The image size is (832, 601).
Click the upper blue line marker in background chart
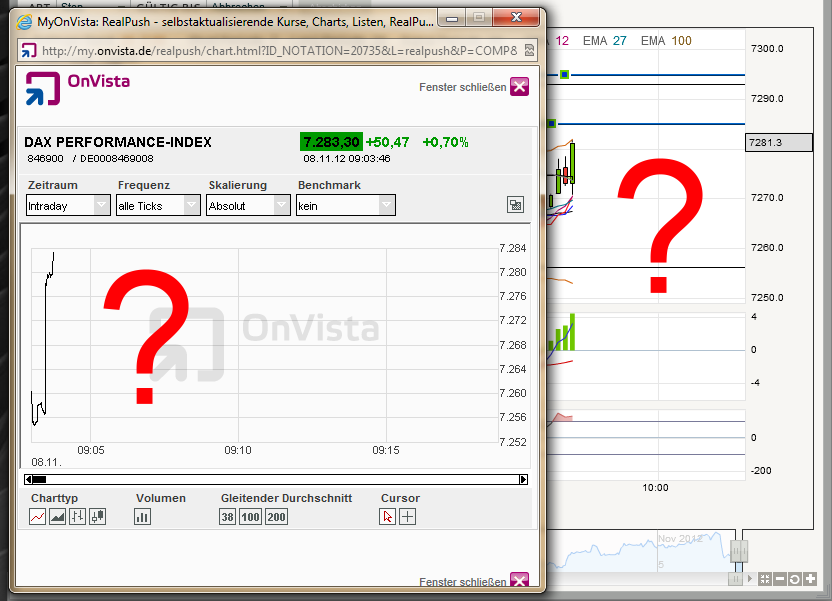click(565, 75)
